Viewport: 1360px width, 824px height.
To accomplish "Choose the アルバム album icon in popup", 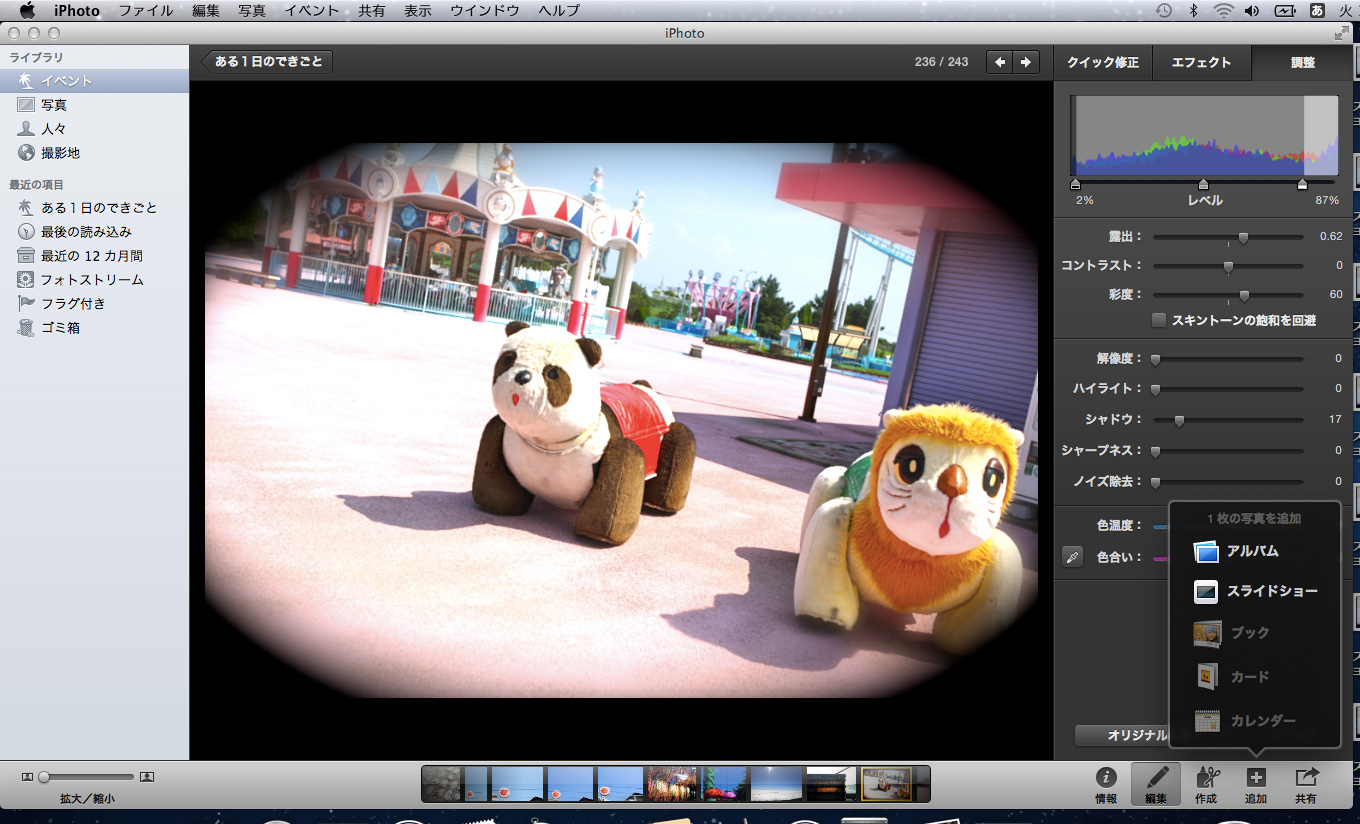I will click(x=1206, y=551).
